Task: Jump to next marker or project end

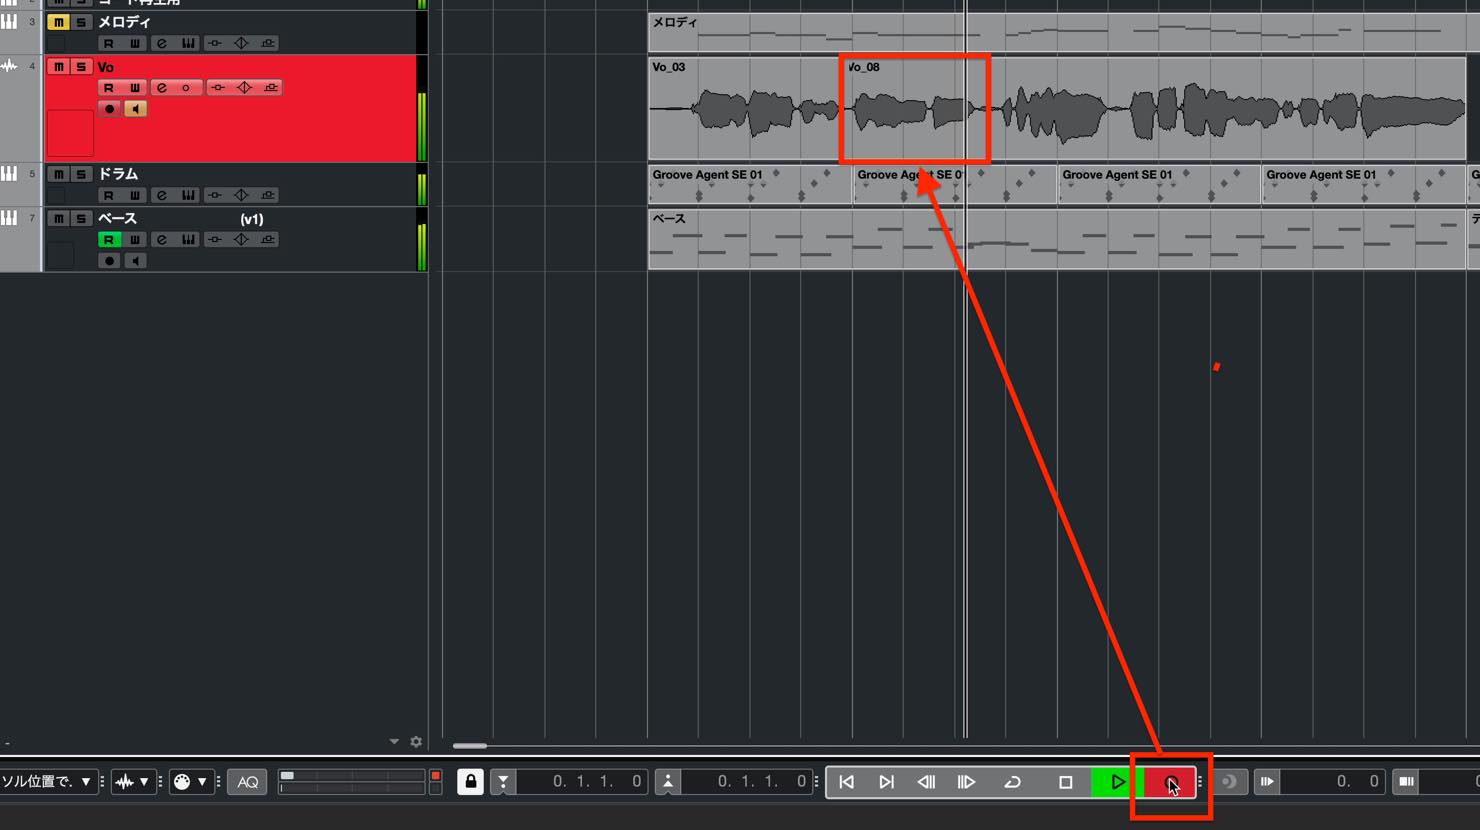Action: coord(886,782)
